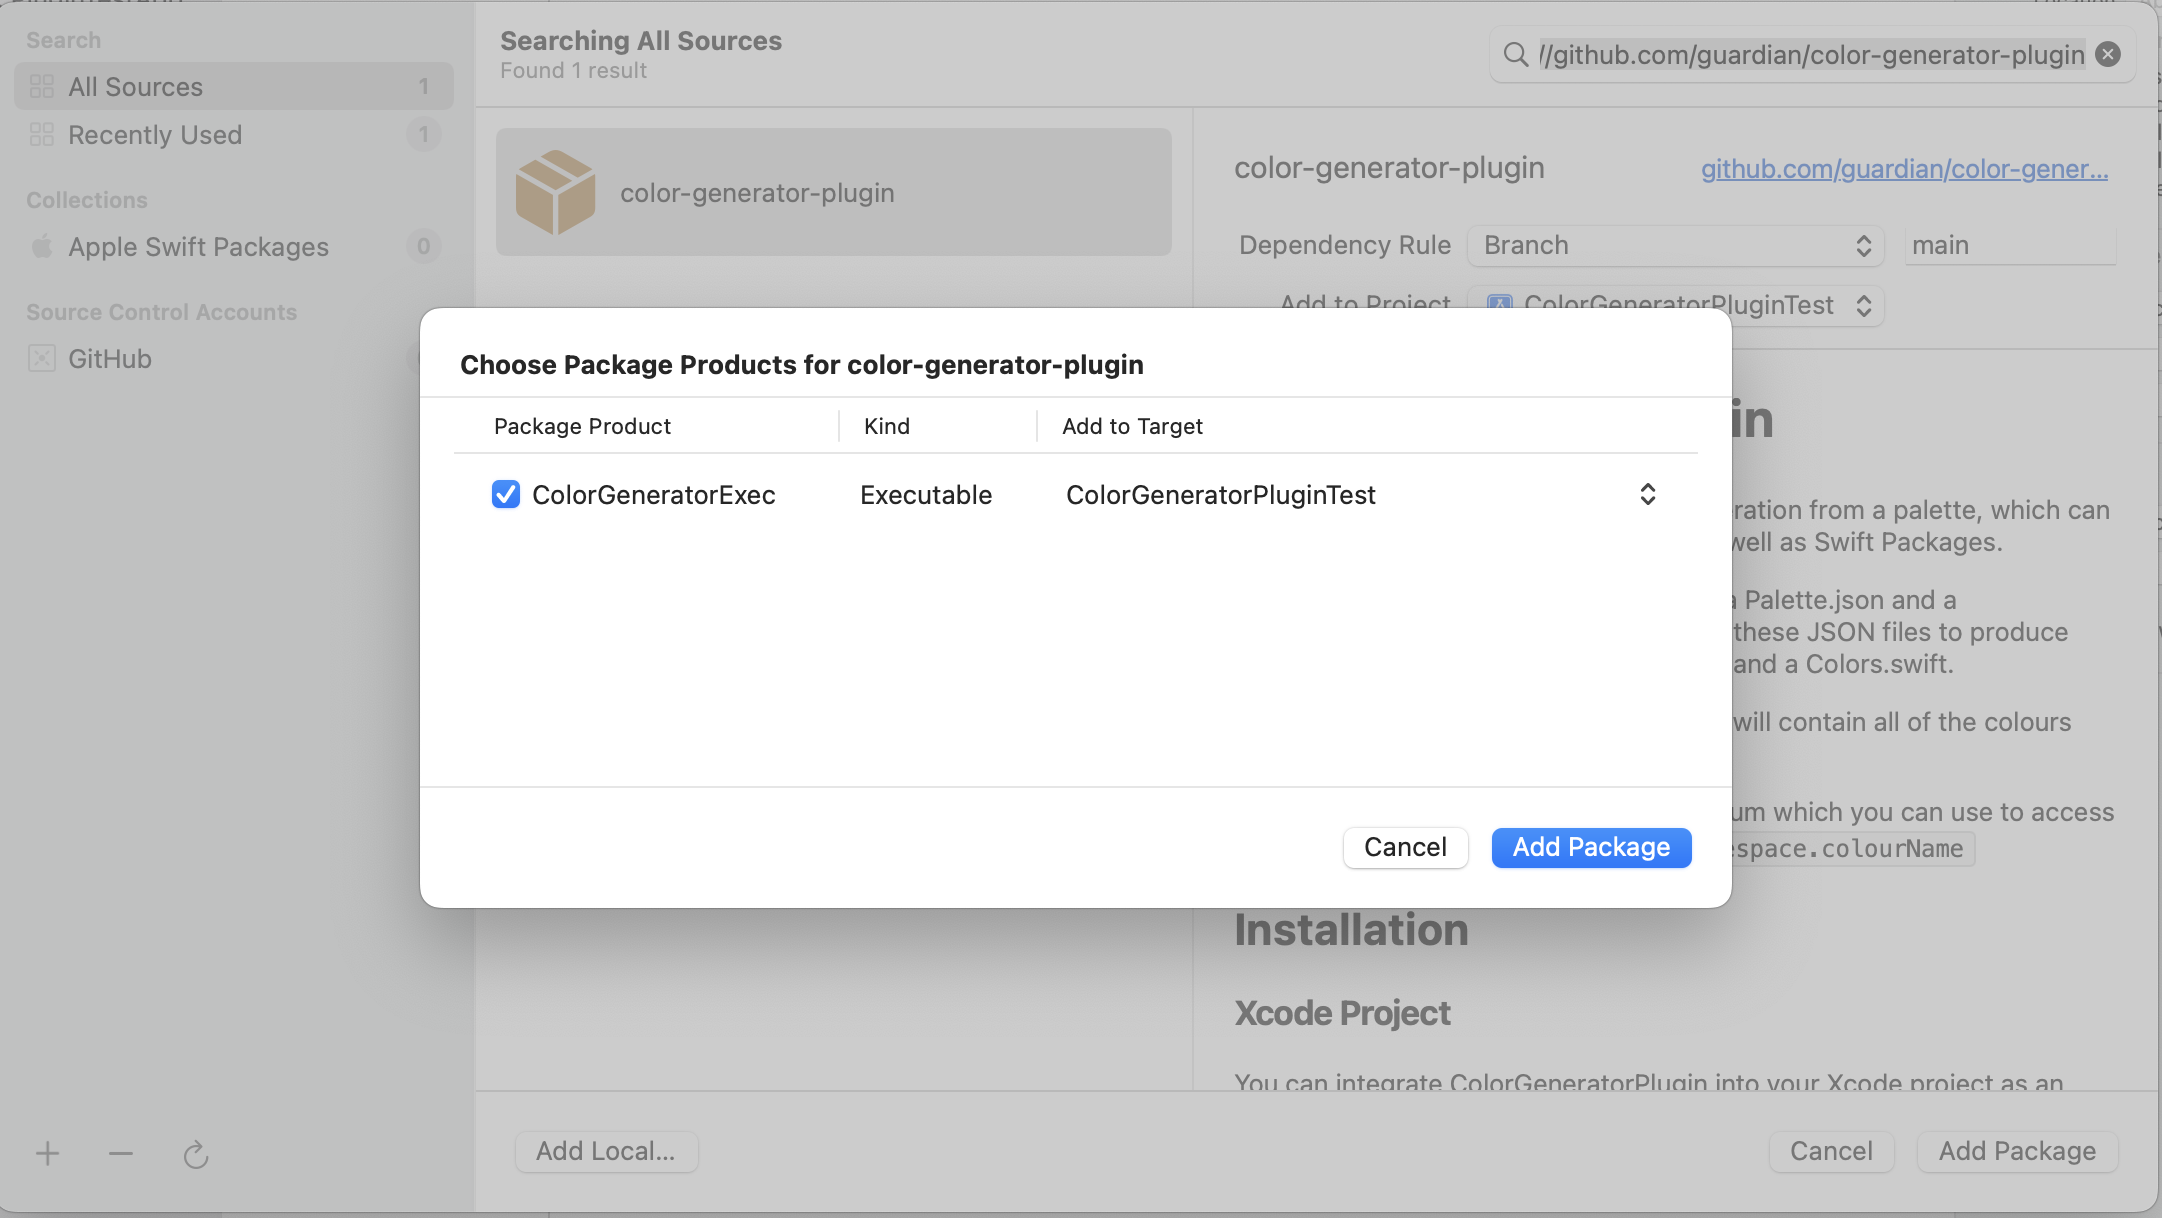Viewport: 2162px width, 1218px height.
Task: Click the GitHub account icon
Action: (42, 359)
